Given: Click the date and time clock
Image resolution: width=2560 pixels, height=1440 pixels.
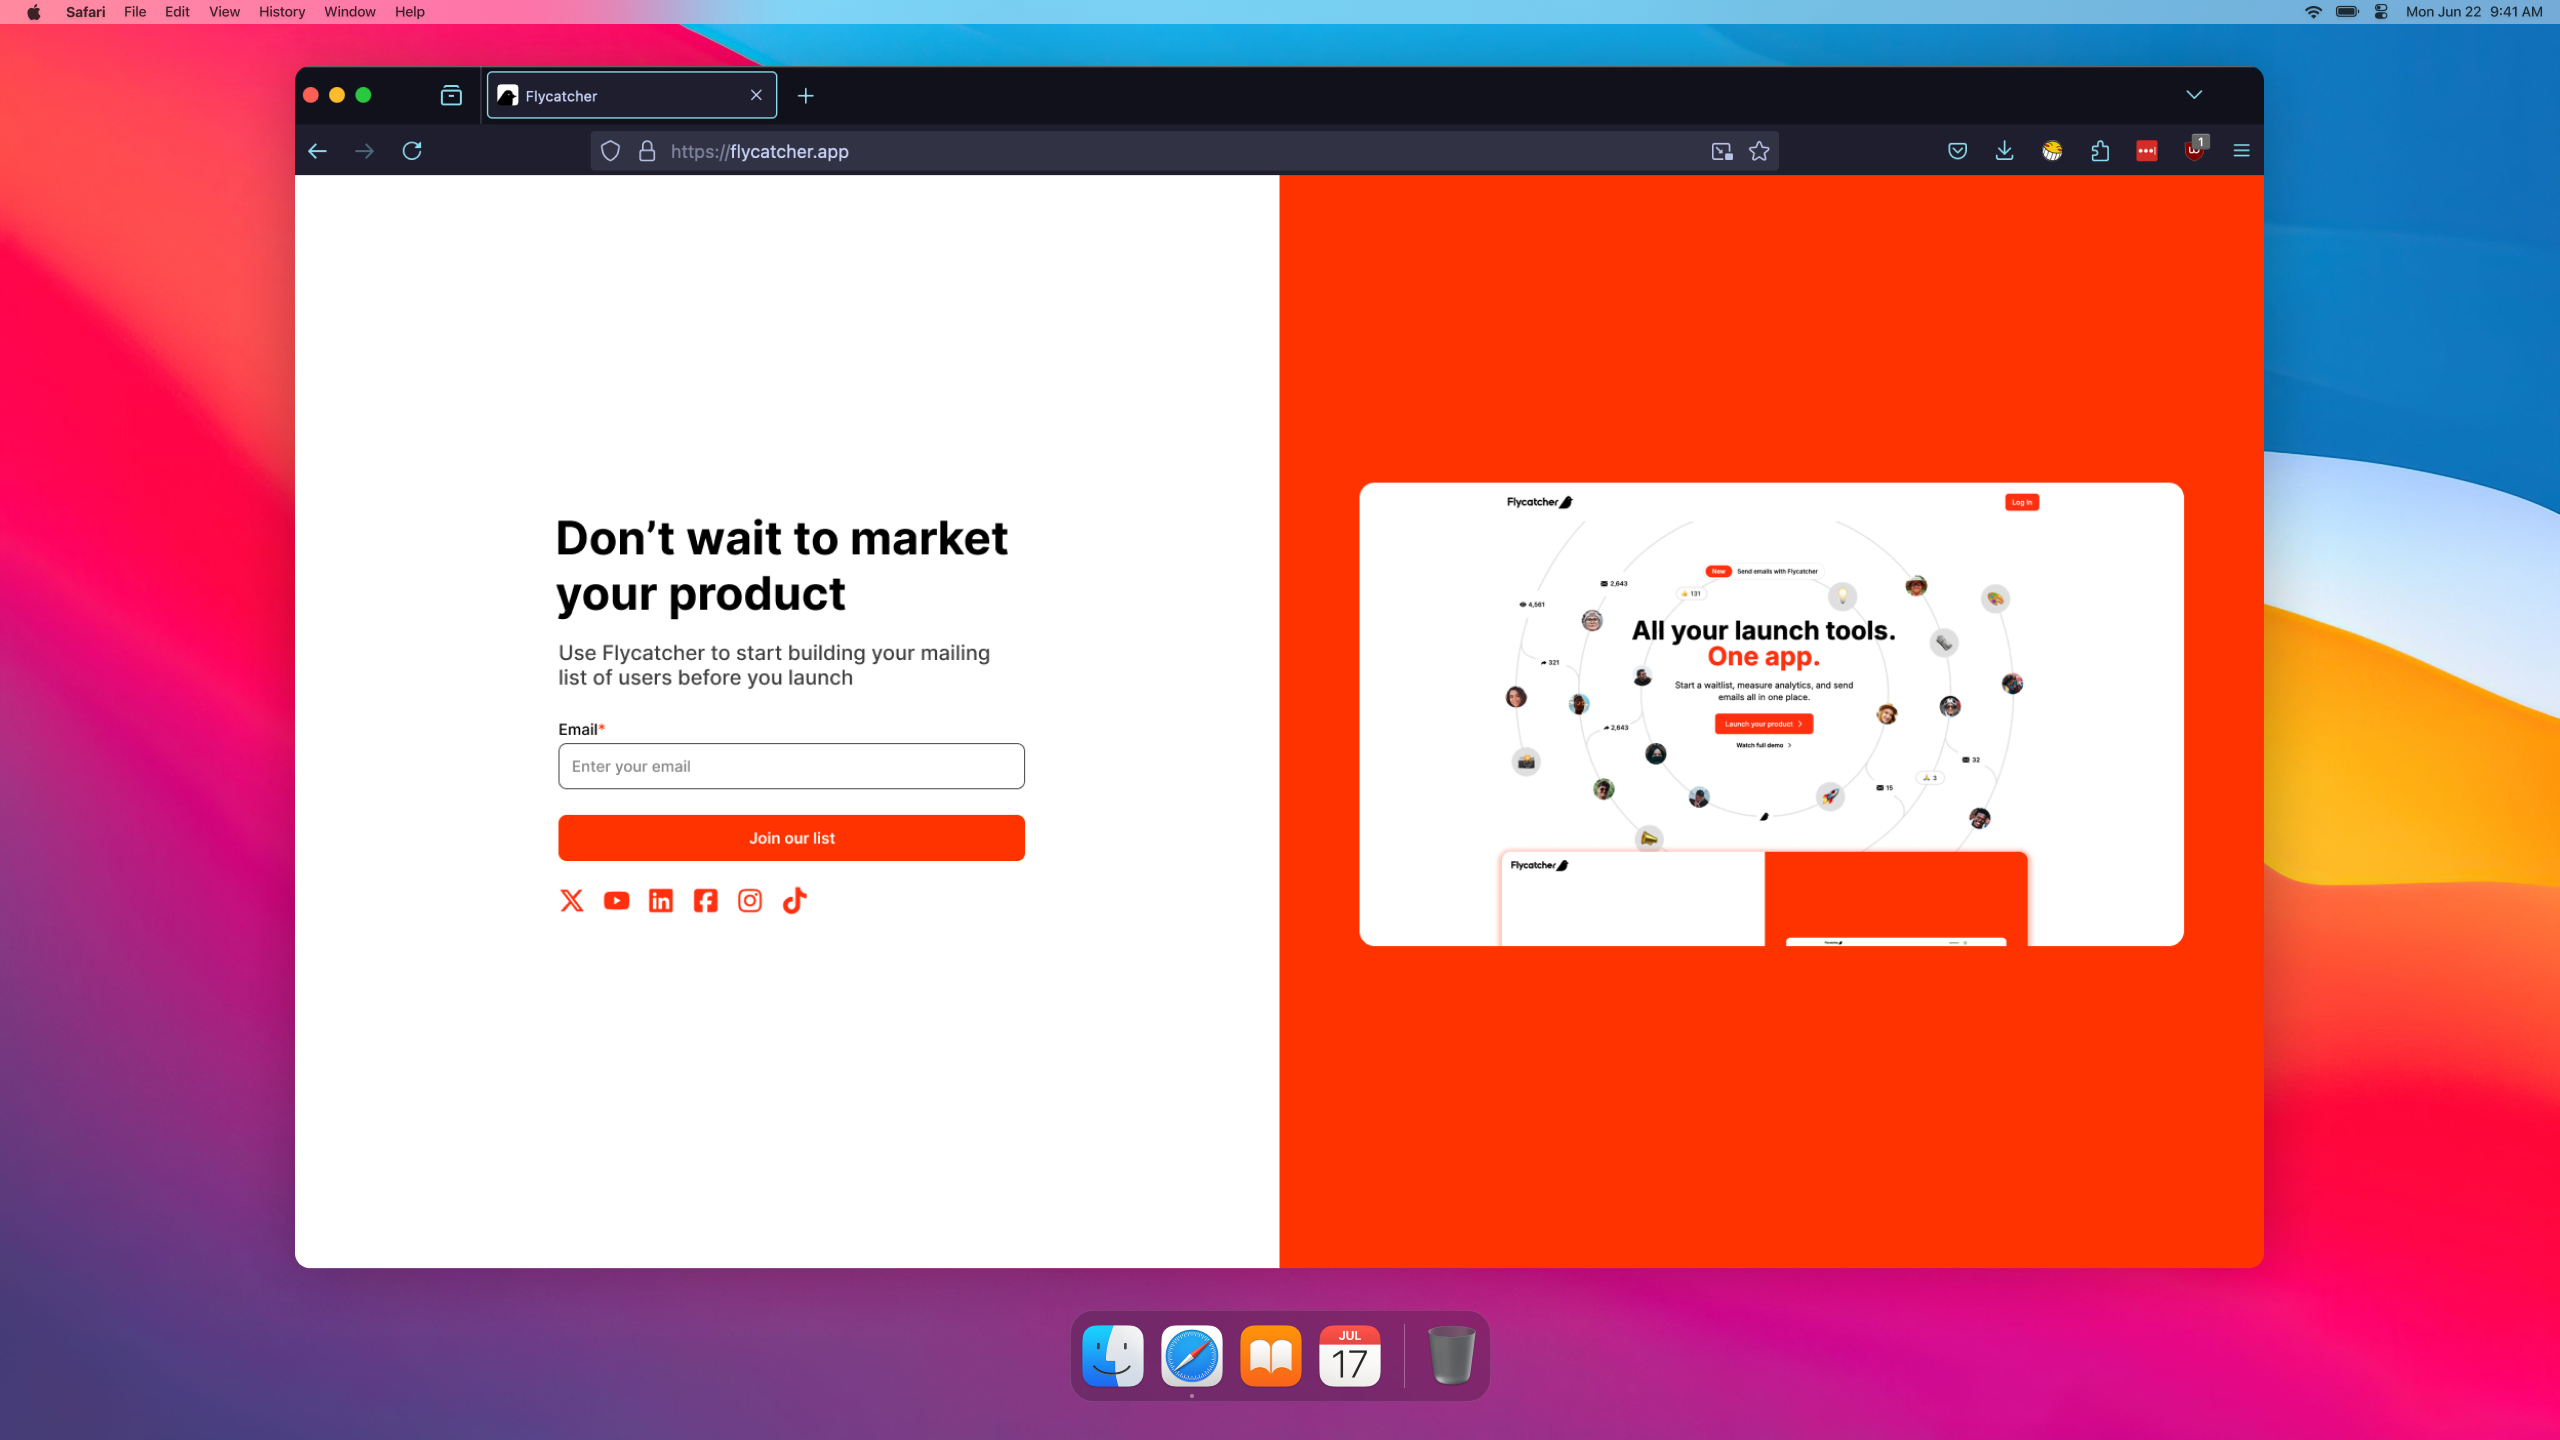Looking at the screenshot, I should pos(2474,12).
